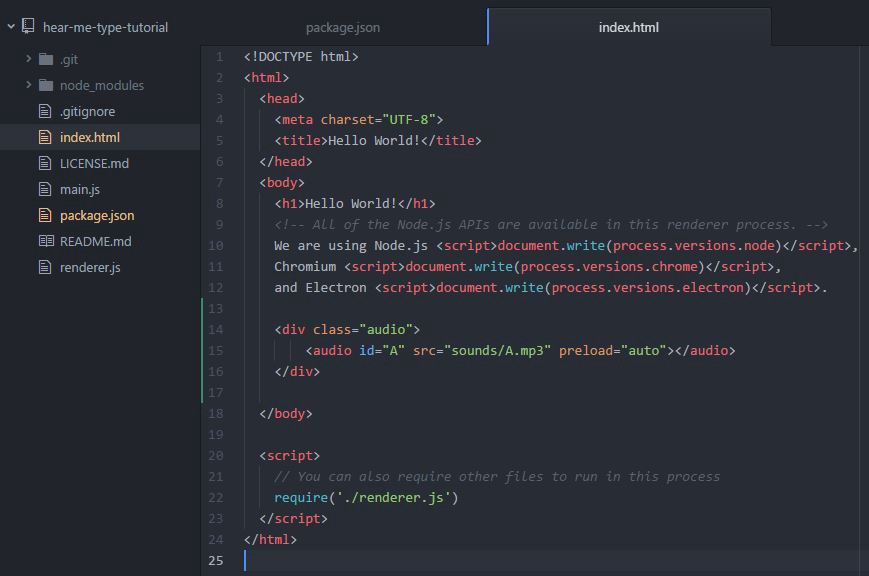Viewport: 869px width, 576px height.
Task: Open package.json from the tree view
Action: click(97, 215)
